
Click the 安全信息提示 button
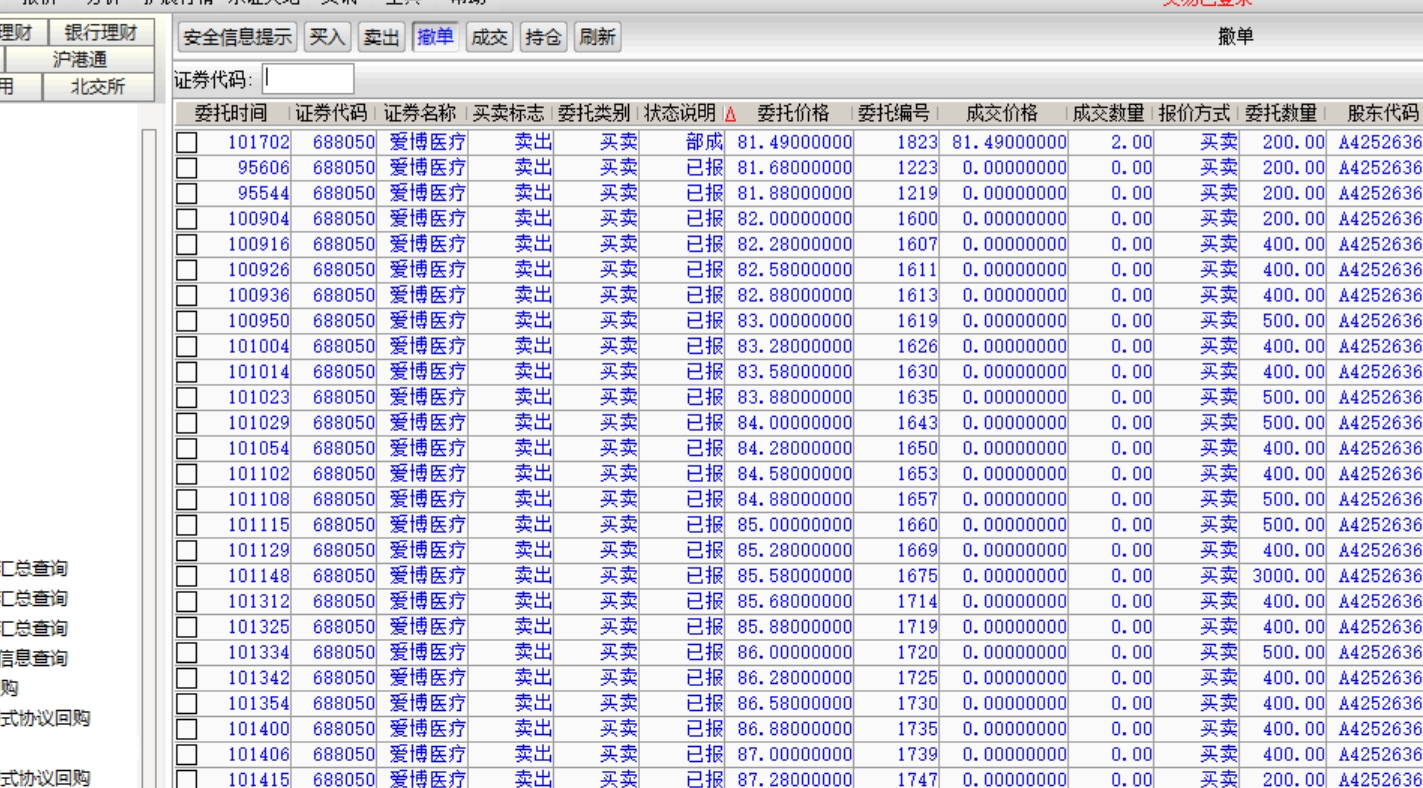click(x=237, y=37)
